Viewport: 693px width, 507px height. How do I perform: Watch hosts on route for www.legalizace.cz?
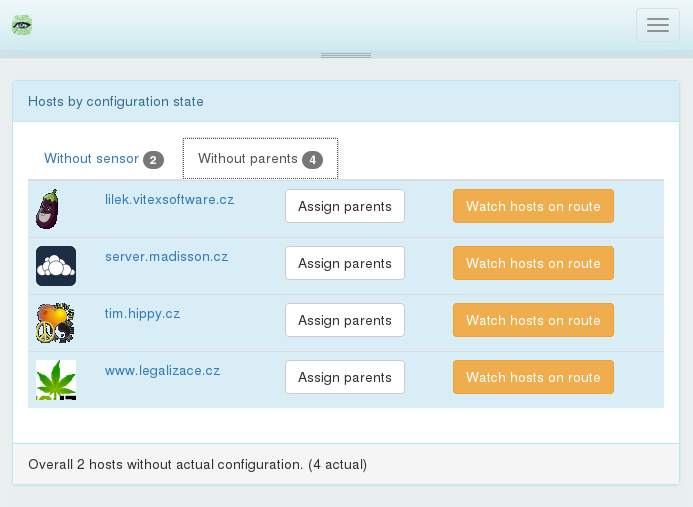pyautogui.click(x=533, y=377)
